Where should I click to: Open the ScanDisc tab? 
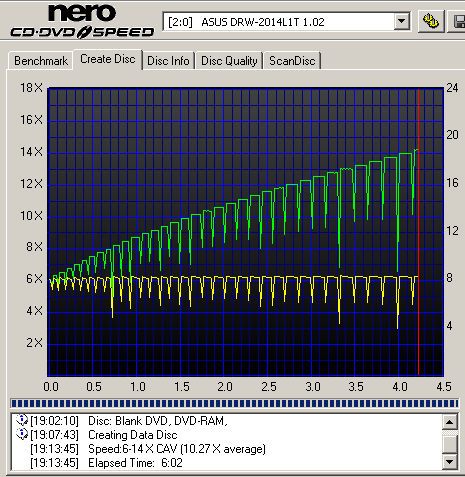click(x=292, y=61)
